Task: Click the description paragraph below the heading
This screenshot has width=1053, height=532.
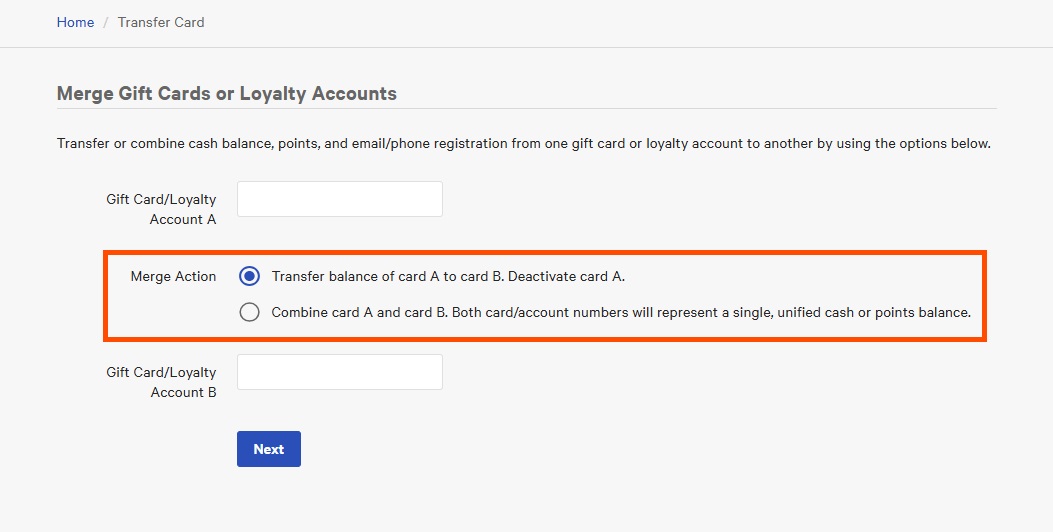Action: [x=523, y=143]
